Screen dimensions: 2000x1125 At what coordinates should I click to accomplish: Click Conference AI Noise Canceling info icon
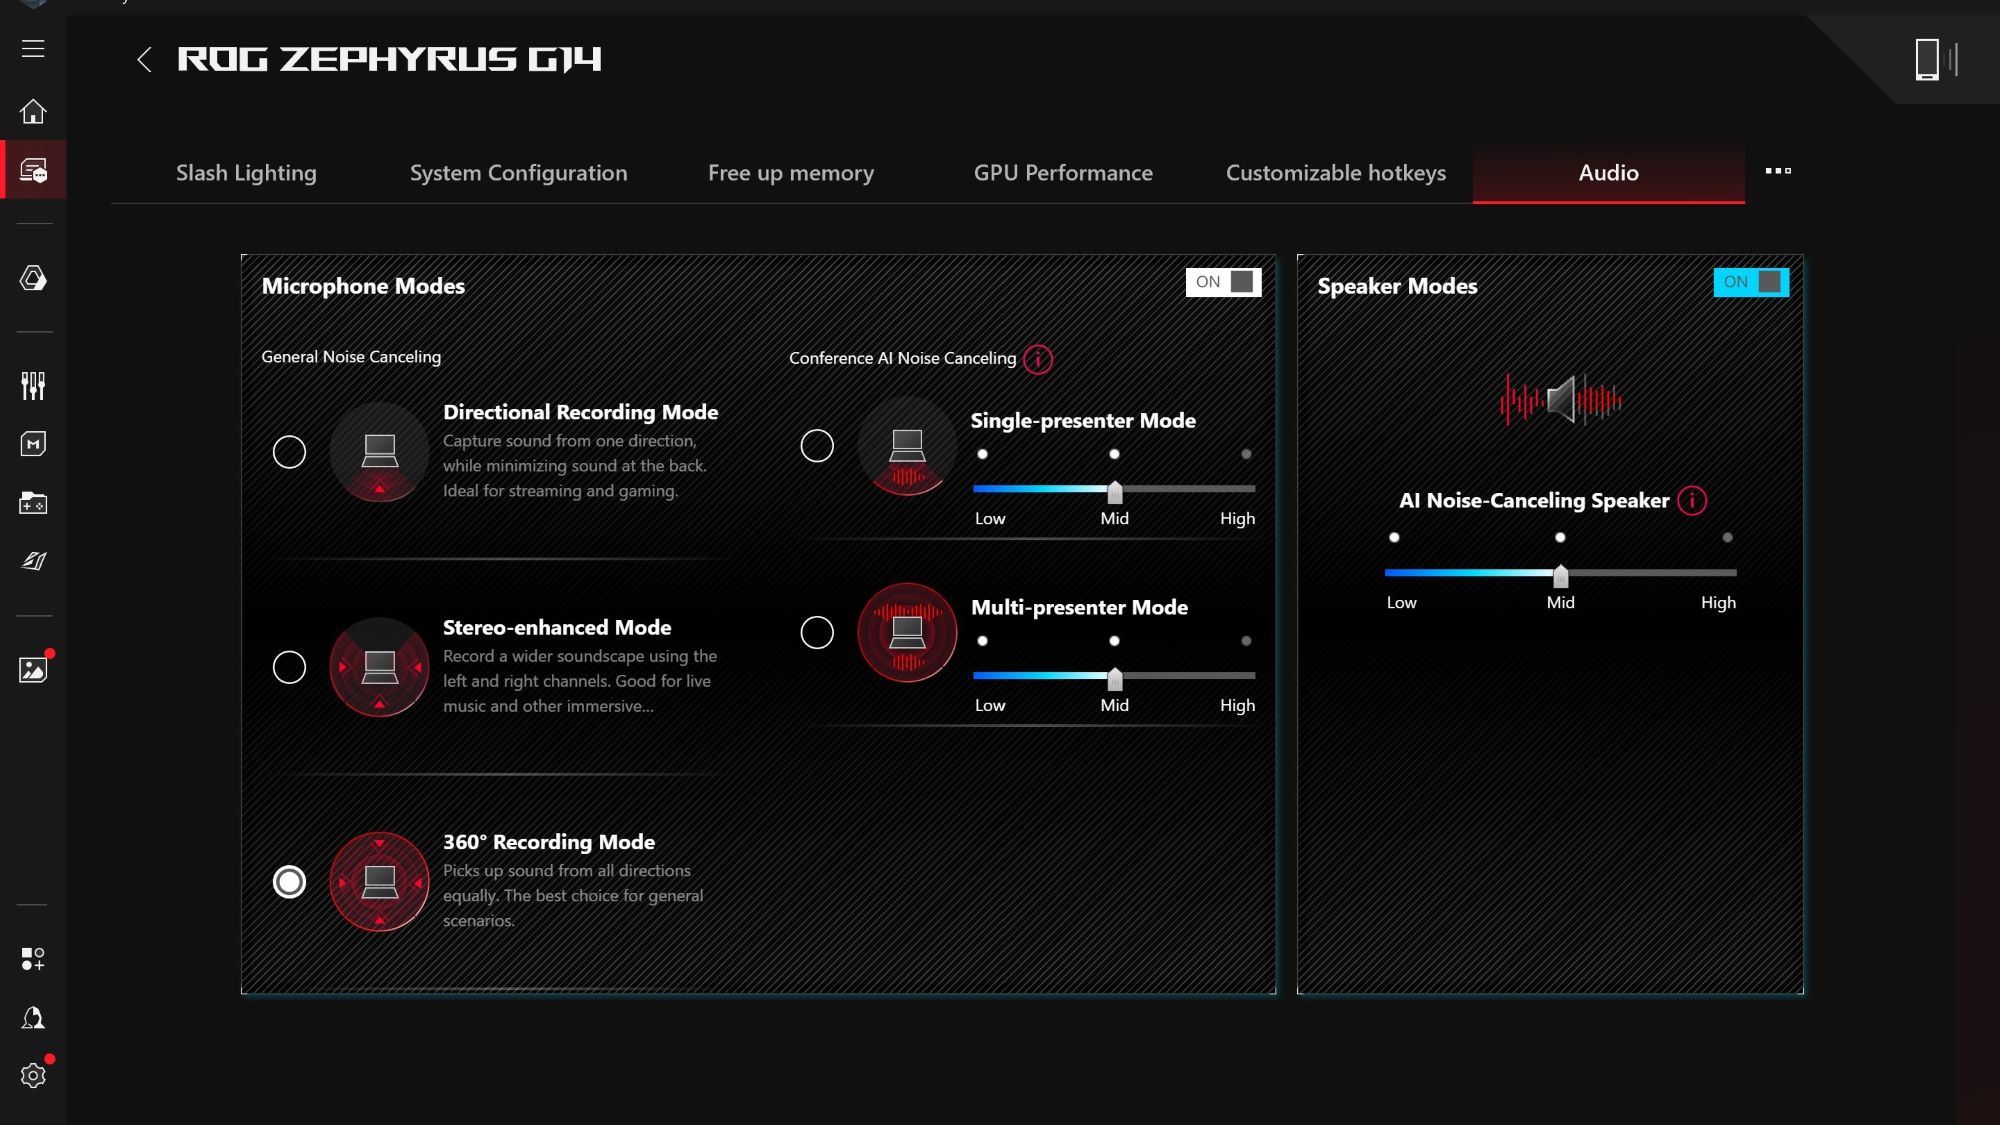pos(1038,359)
